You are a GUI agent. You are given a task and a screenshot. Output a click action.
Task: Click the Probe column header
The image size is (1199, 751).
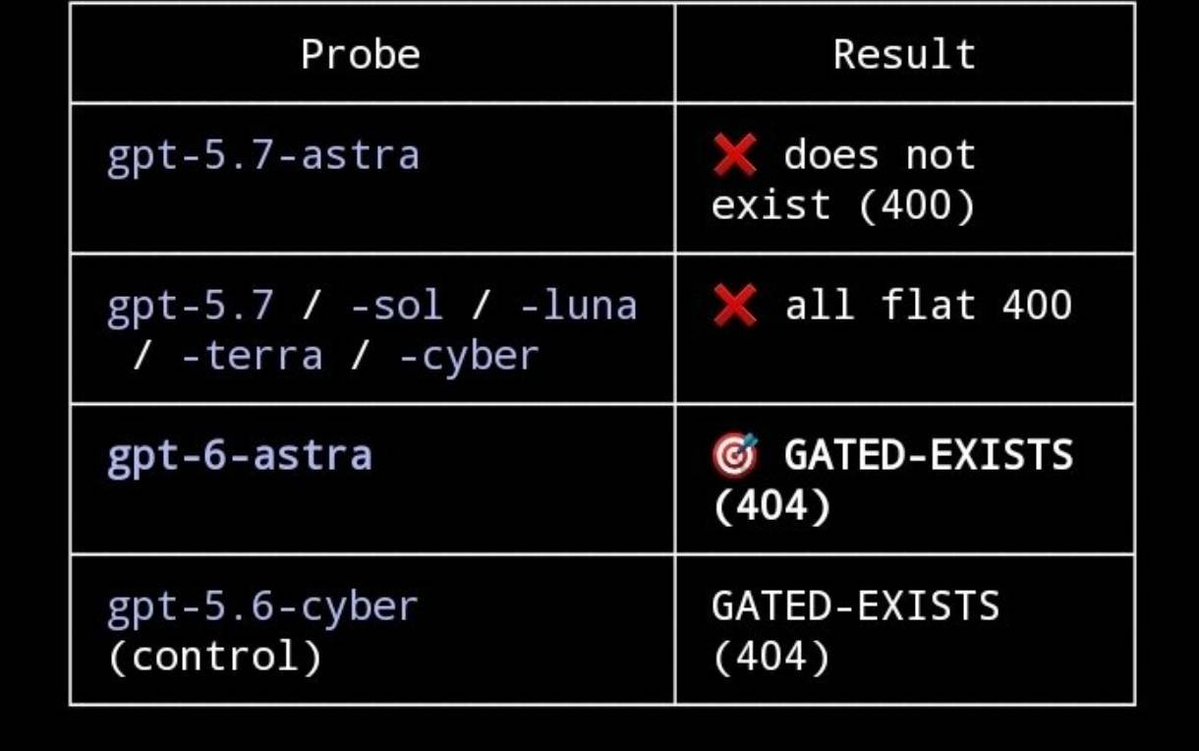360,54
